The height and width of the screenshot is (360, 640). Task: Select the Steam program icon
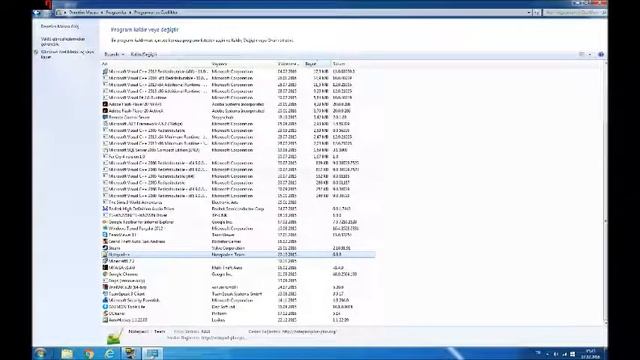point(105,248)
